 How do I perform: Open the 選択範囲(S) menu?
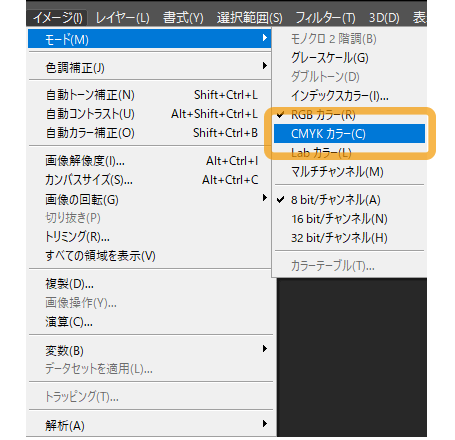249,18
